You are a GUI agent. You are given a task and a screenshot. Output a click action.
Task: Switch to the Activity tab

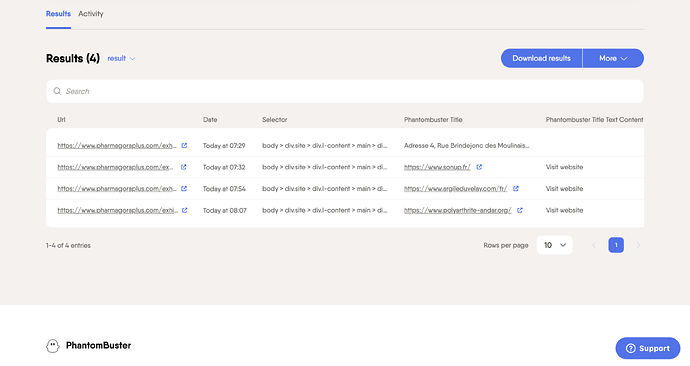pos(91,14)
